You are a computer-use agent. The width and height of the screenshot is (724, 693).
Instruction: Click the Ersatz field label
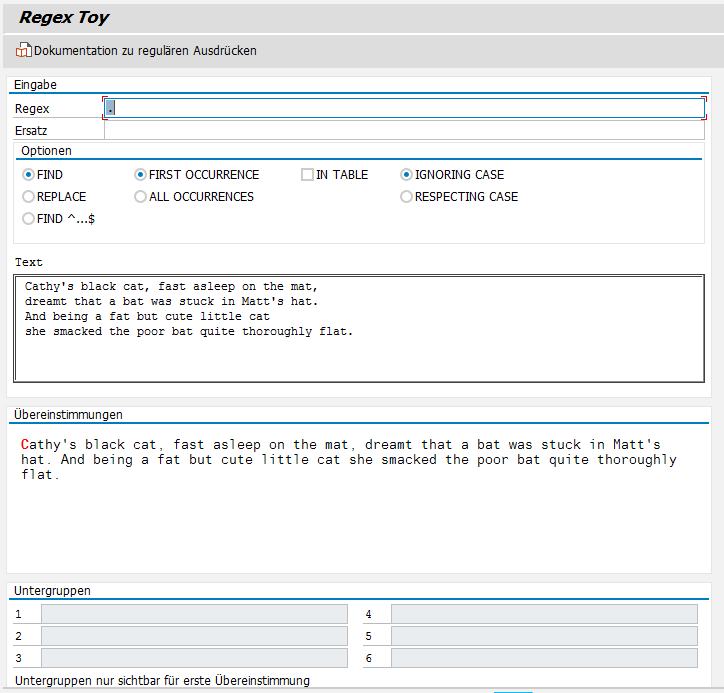(31, 131)
